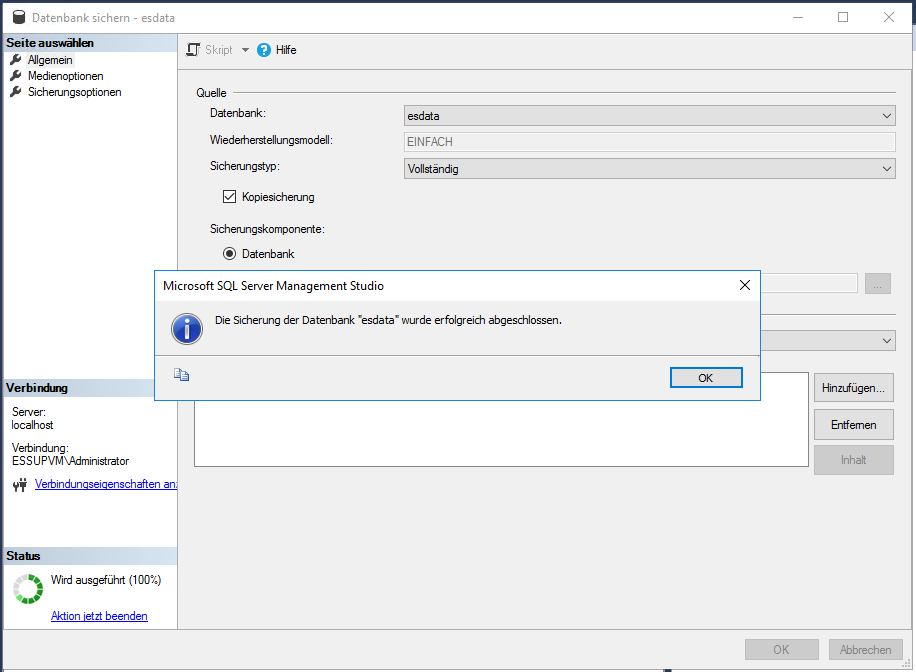Click the database icon in title bar

pyautogui.click(x=19, y=18)
